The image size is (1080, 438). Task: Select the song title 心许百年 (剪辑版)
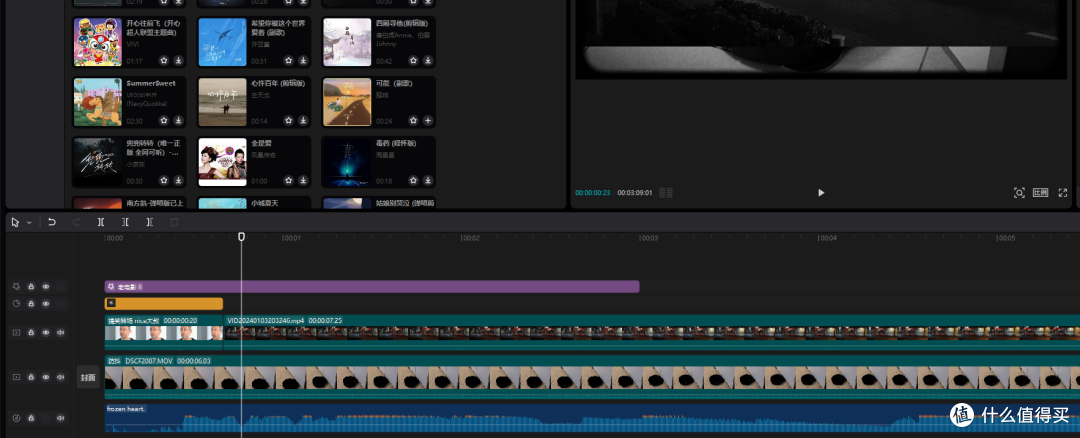278,83
